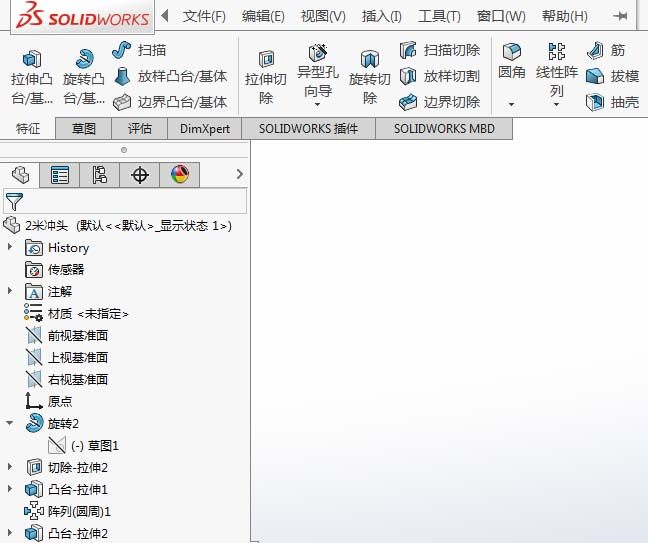The height and width of the screenshot is (543, 648).
Task: Click the panel split handle dot
Action: point(124,150)
